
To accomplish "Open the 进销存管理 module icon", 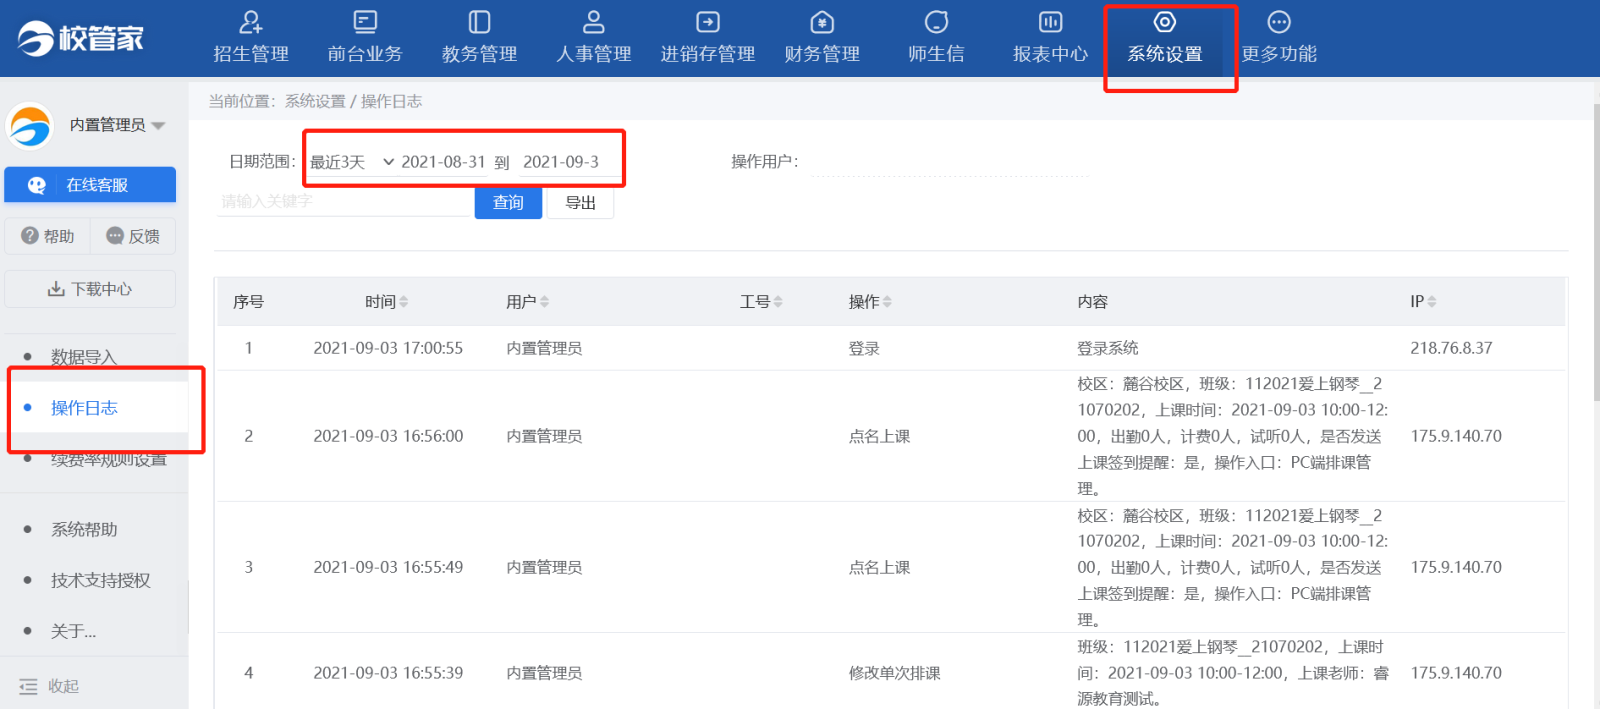I will pyautogui.click(x=708, y=22).
